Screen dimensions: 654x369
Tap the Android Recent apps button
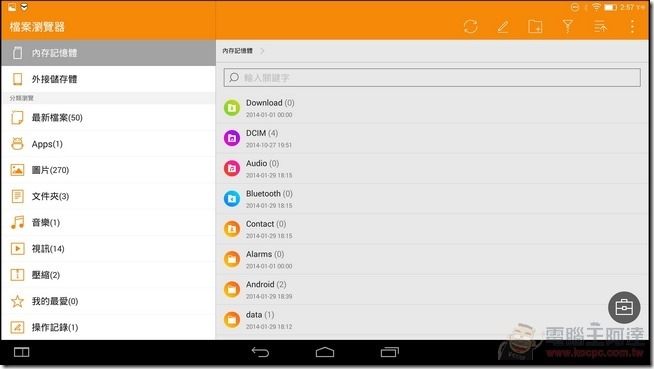pos(390,352)
